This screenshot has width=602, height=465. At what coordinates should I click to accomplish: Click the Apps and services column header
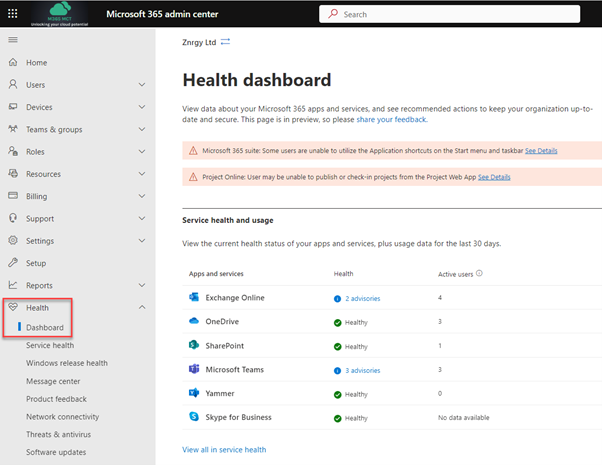click(216, 274)
